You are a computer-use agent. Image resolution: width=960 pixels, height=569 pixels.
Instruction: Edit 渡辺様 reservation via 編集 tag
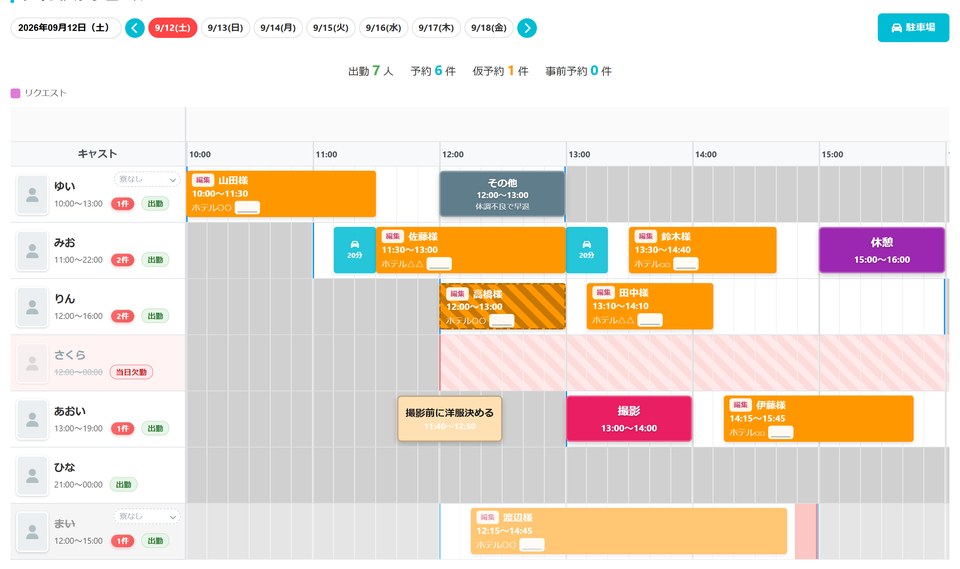[487, 518]
